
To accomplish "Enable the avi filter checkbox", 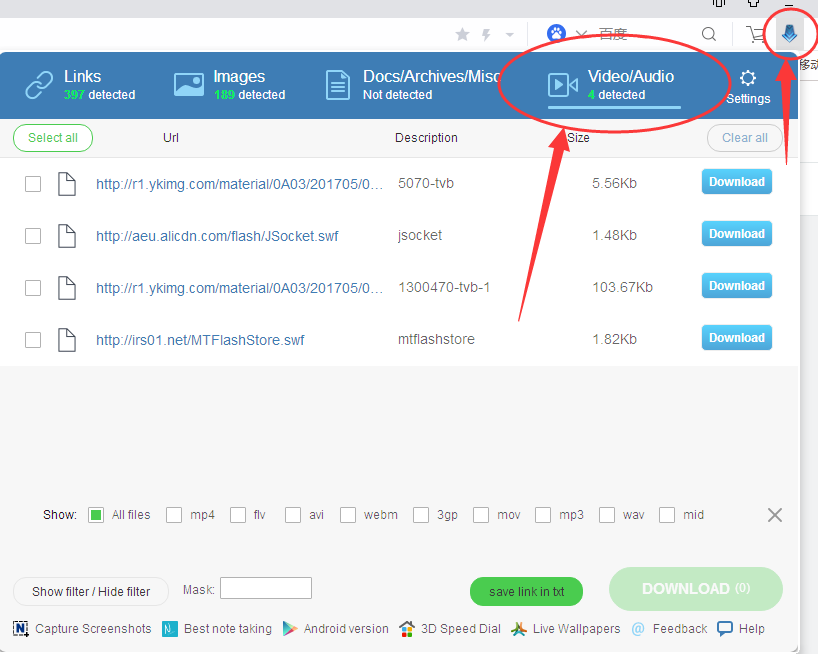I will [x=293, y=515].
